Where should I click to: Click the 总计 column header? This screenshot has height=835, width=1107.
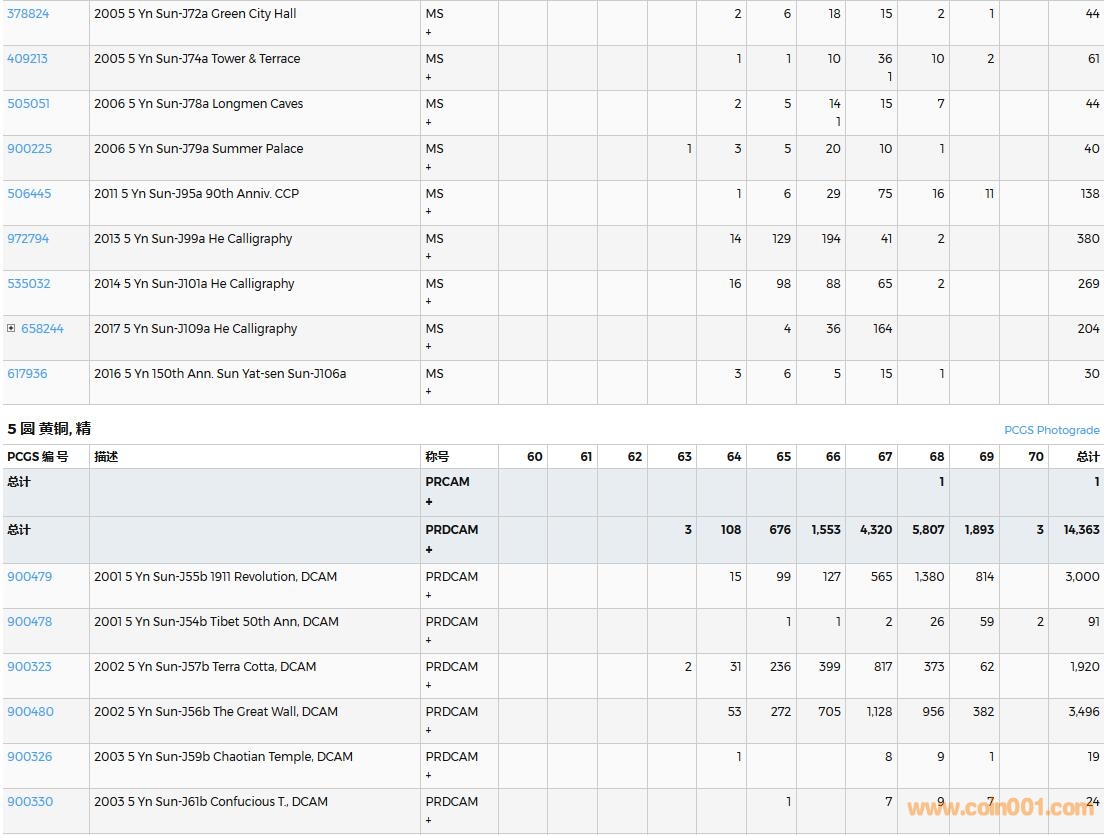[1087, 457]
